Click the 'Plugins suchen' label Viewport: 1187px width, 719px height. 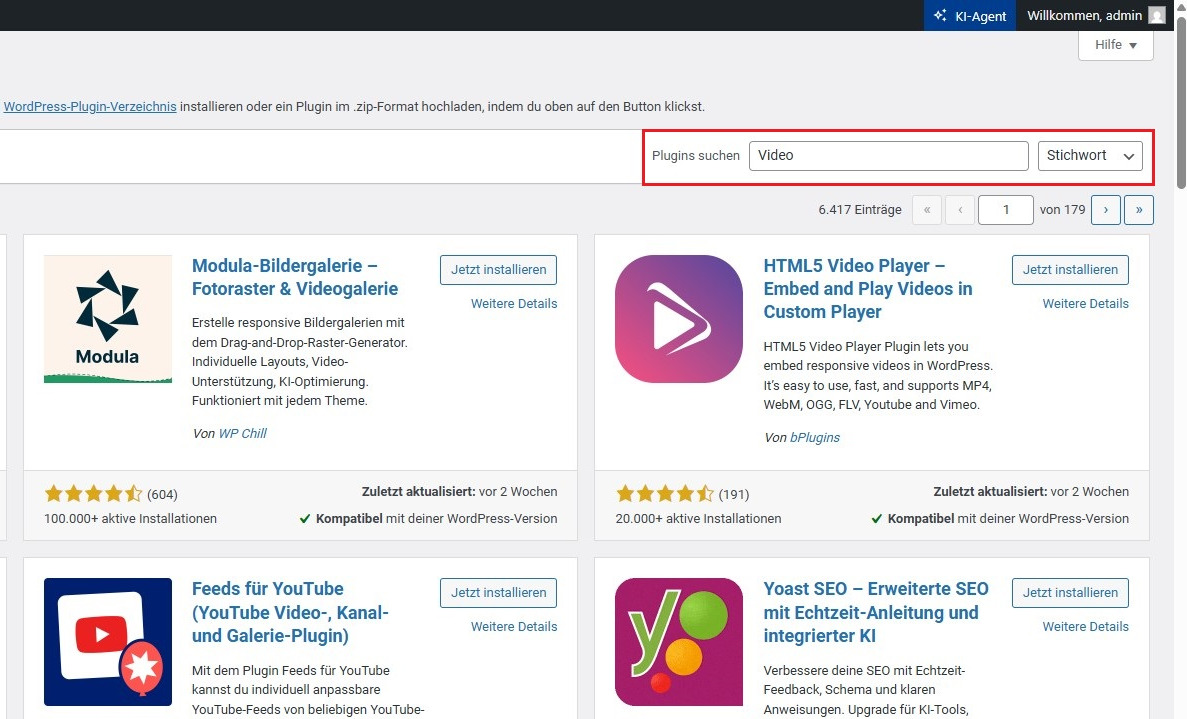[x=696, y=156]
